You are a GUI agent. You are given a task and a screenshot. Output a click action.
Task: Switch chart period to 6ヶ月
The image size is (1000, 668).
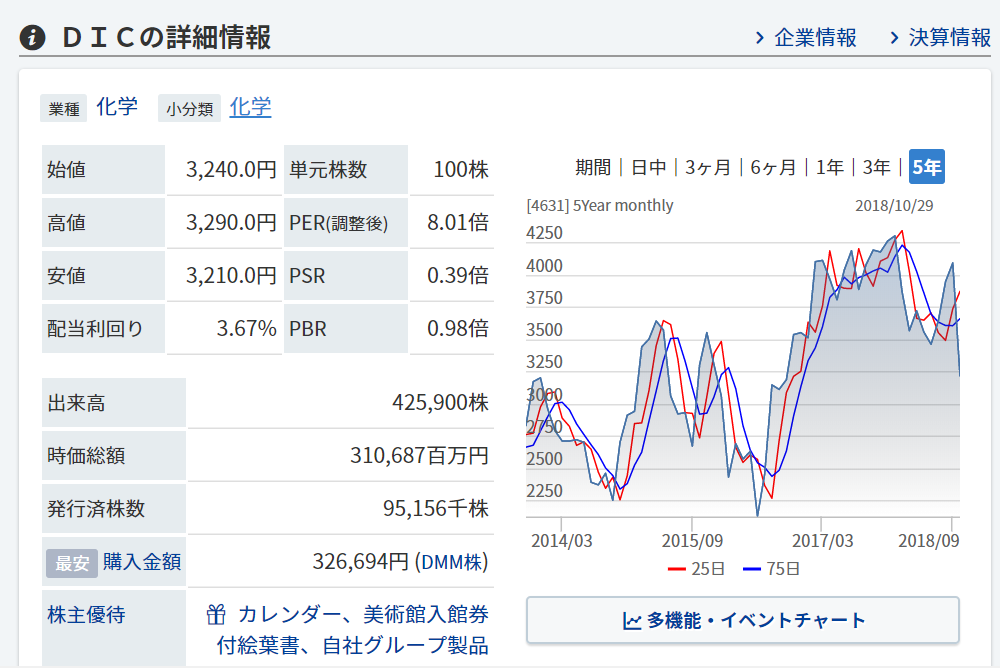coord(774,167)
